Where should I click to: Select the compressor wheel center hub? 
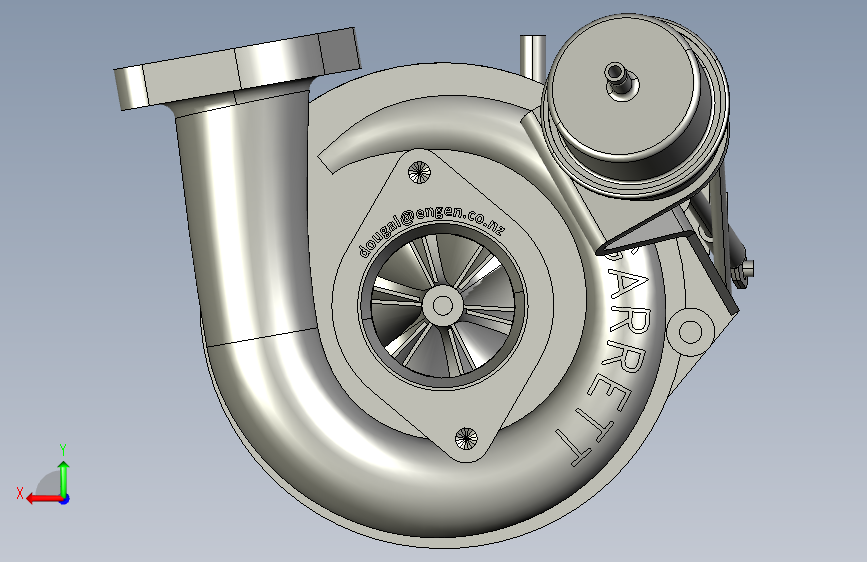[442, 305]
